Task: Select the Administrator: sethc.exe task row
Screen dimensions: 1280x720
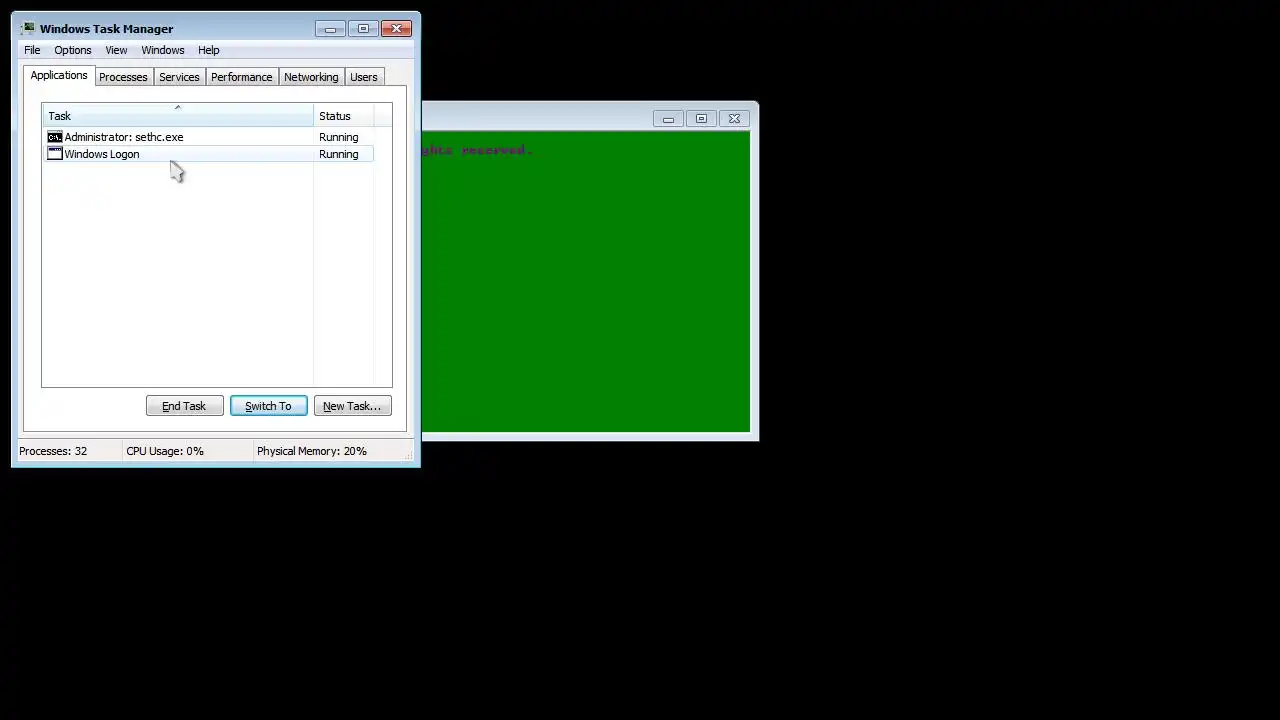Action: pos(208,137)
